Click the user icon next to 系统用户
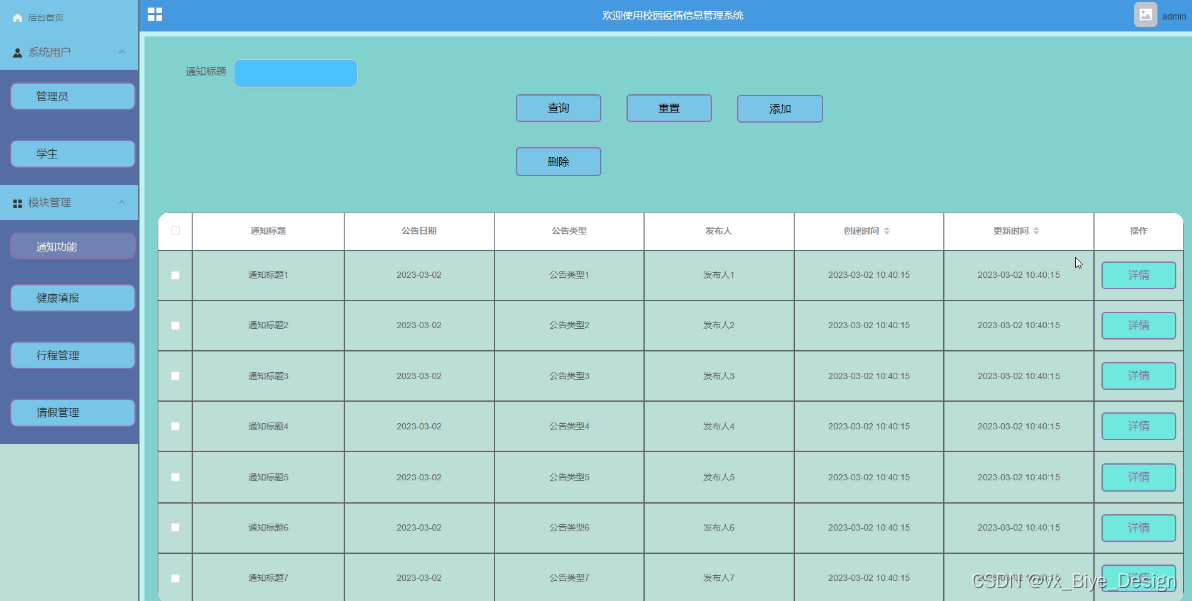This screenshot has height=601, width=1192. pos(17,52)
